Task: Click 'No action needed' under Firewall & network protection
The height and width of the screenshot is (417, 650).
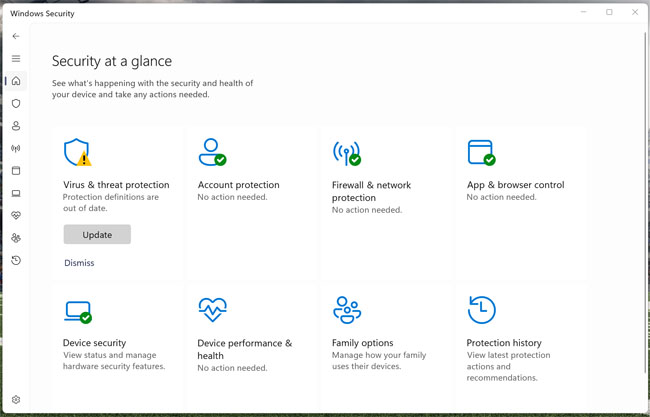Action: tap(367, 210)
